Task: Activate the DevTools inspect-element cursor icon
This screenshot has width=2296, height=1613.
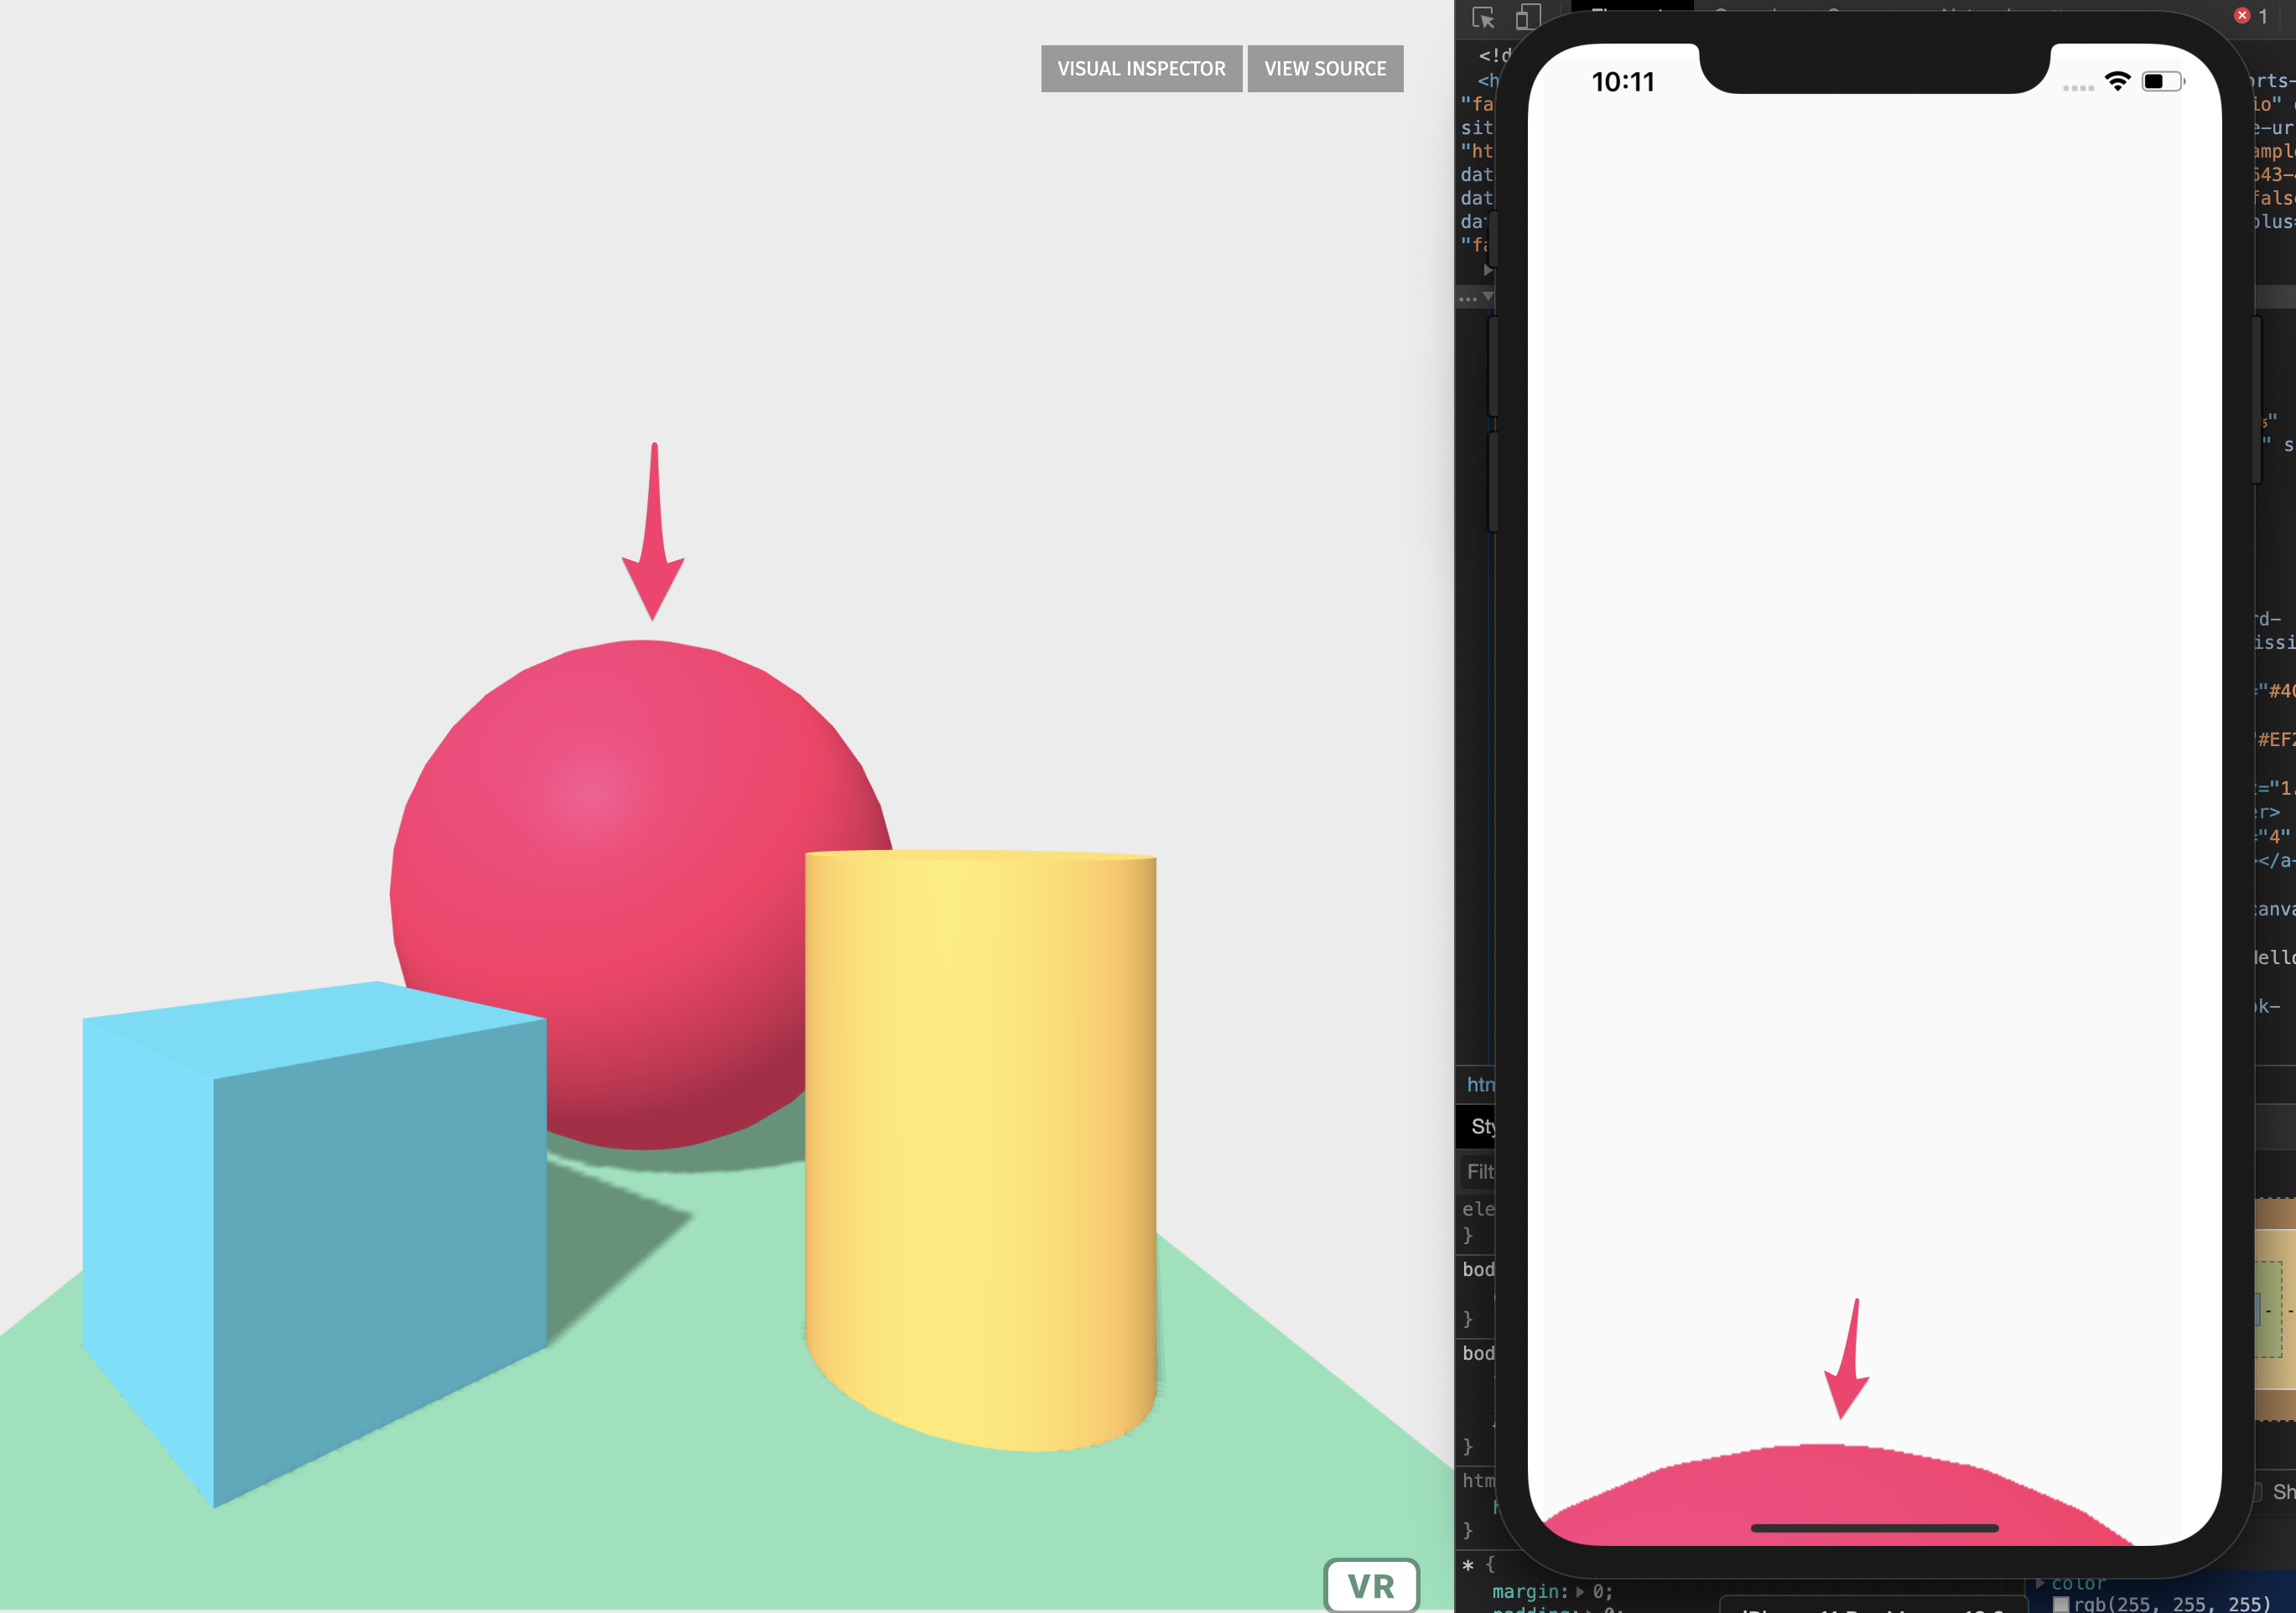Action: tap(1483, 18)
